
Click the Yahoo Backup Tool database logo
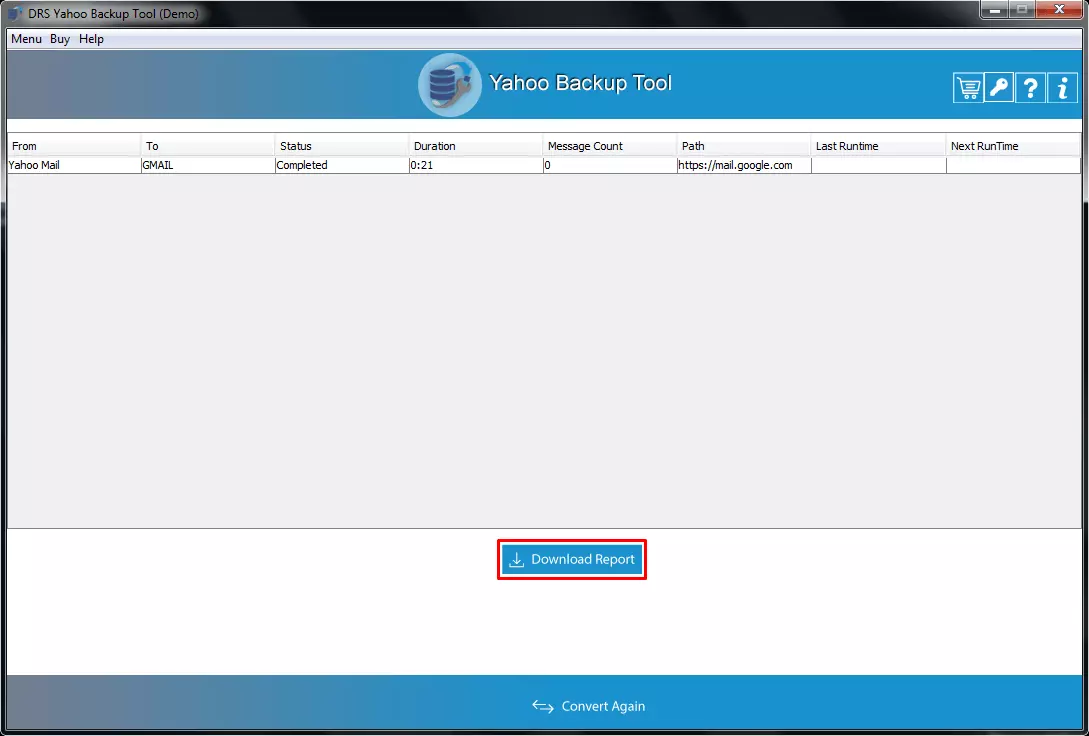point(449,85)
